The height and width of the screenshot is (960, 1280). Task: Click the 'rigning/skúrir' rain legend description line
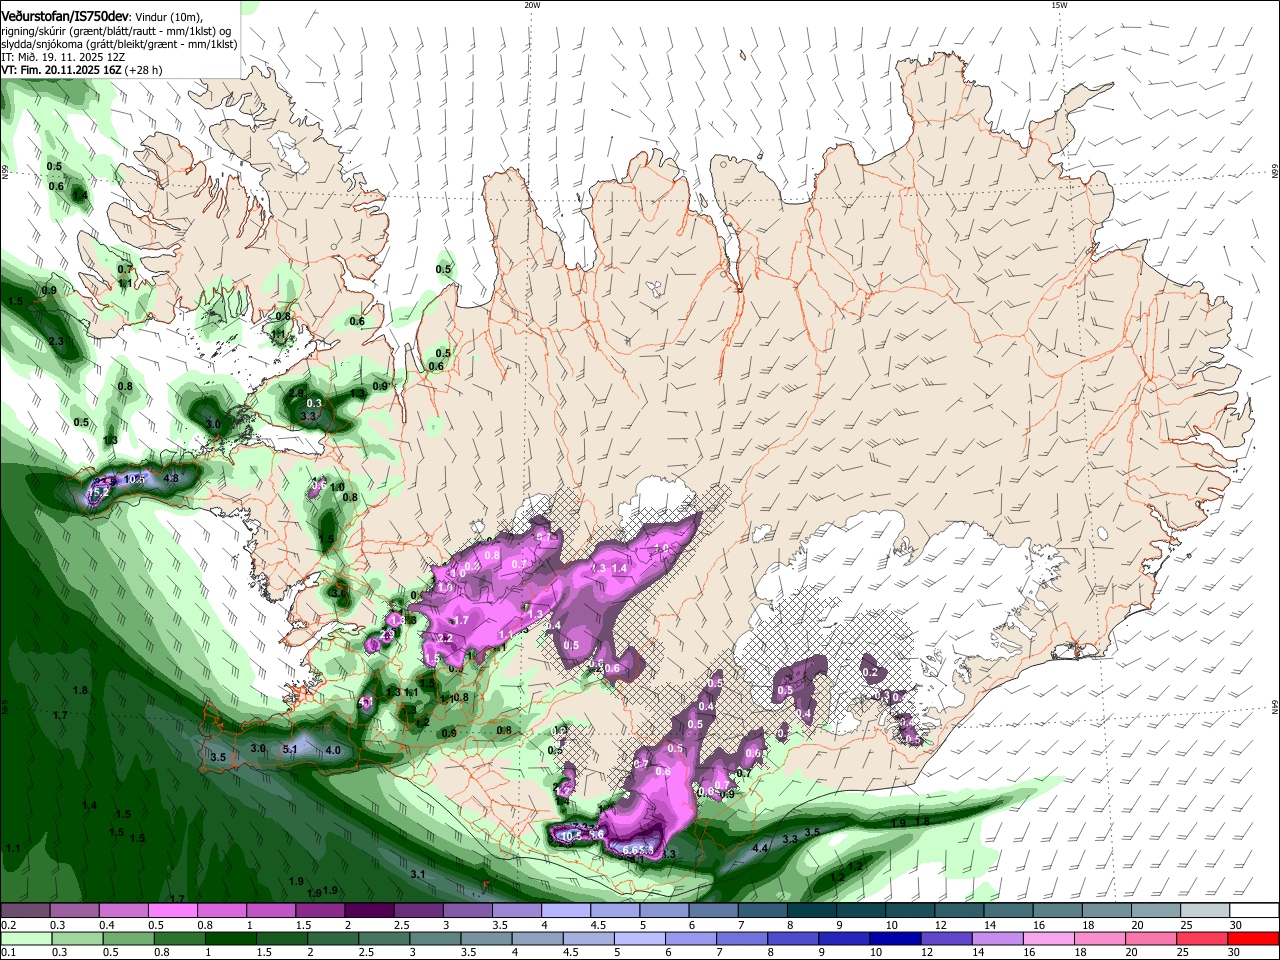[118, 31]
